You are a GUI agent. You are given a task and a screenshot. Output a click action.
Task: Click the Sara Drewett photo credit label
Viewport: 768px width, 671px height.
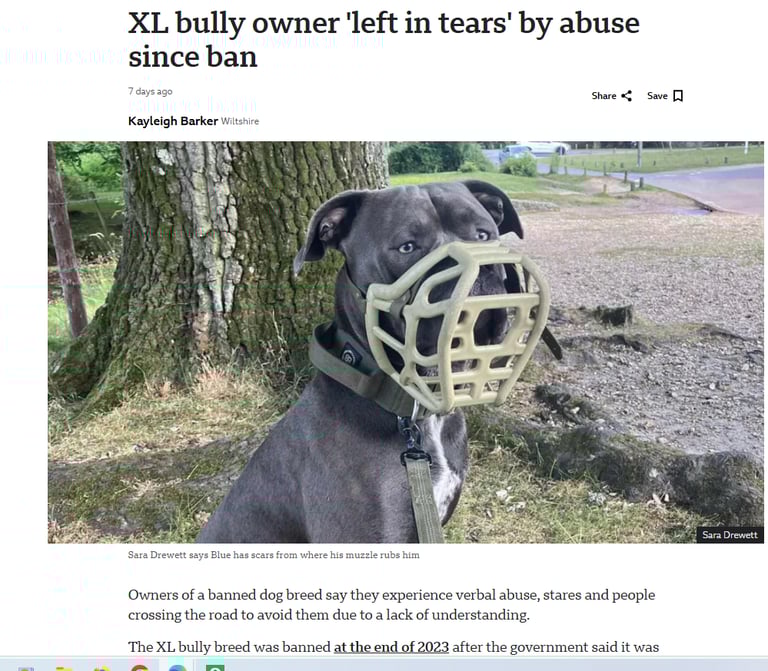(730, 535)
